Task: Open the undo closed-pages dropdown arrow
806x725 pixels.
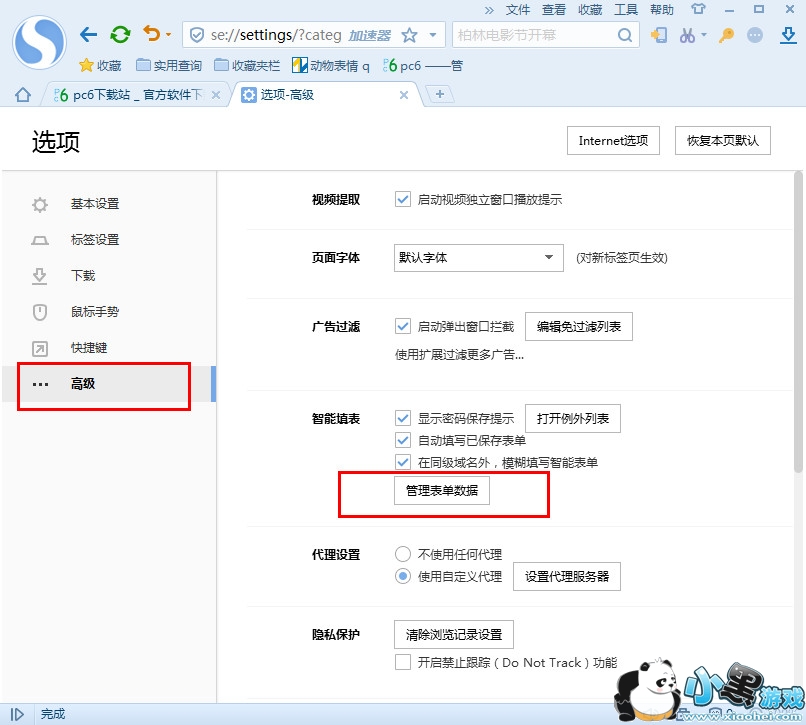Action: pos(168,35)
